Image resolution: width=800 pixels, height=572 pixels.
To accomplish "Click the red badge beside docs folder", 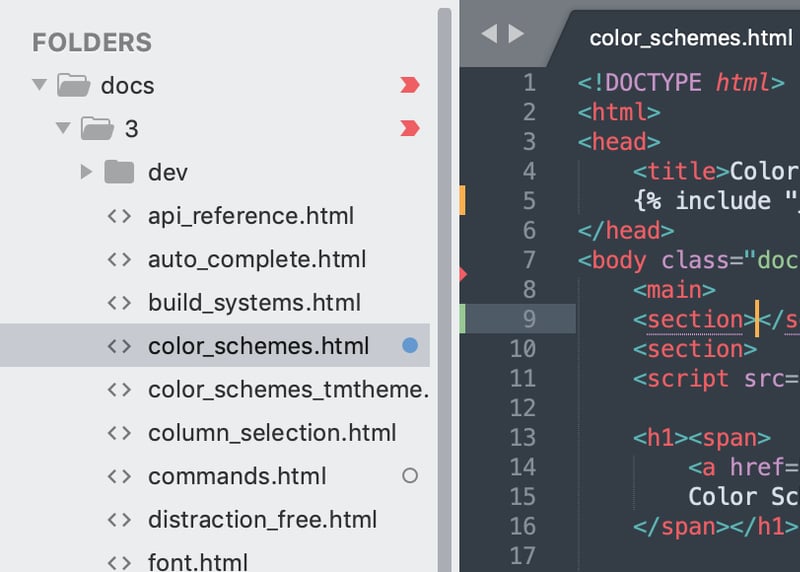I will (410, 85).
